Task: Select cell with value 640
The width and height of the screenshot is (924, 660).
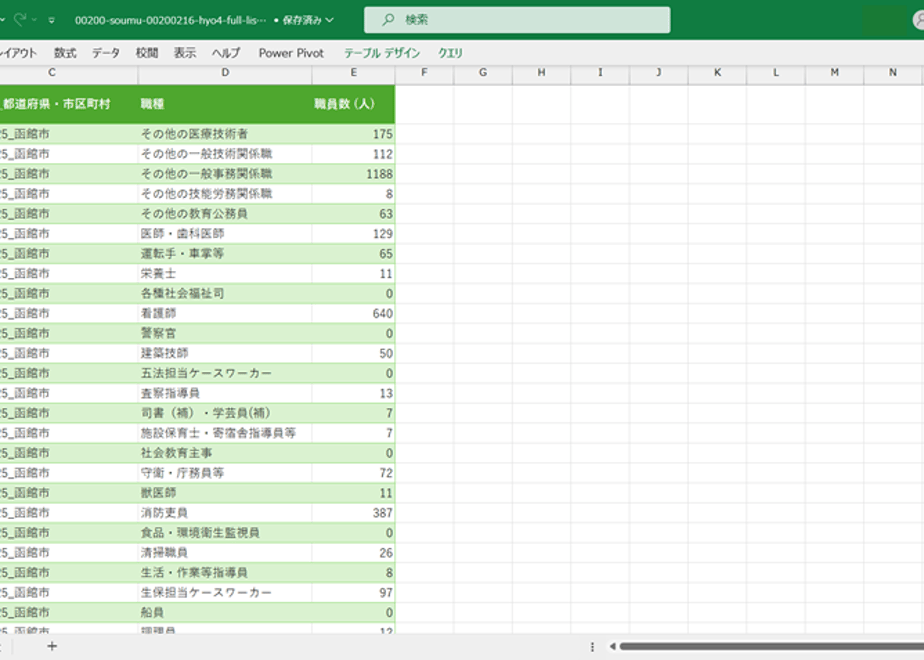Action: [x=354, y=314]
